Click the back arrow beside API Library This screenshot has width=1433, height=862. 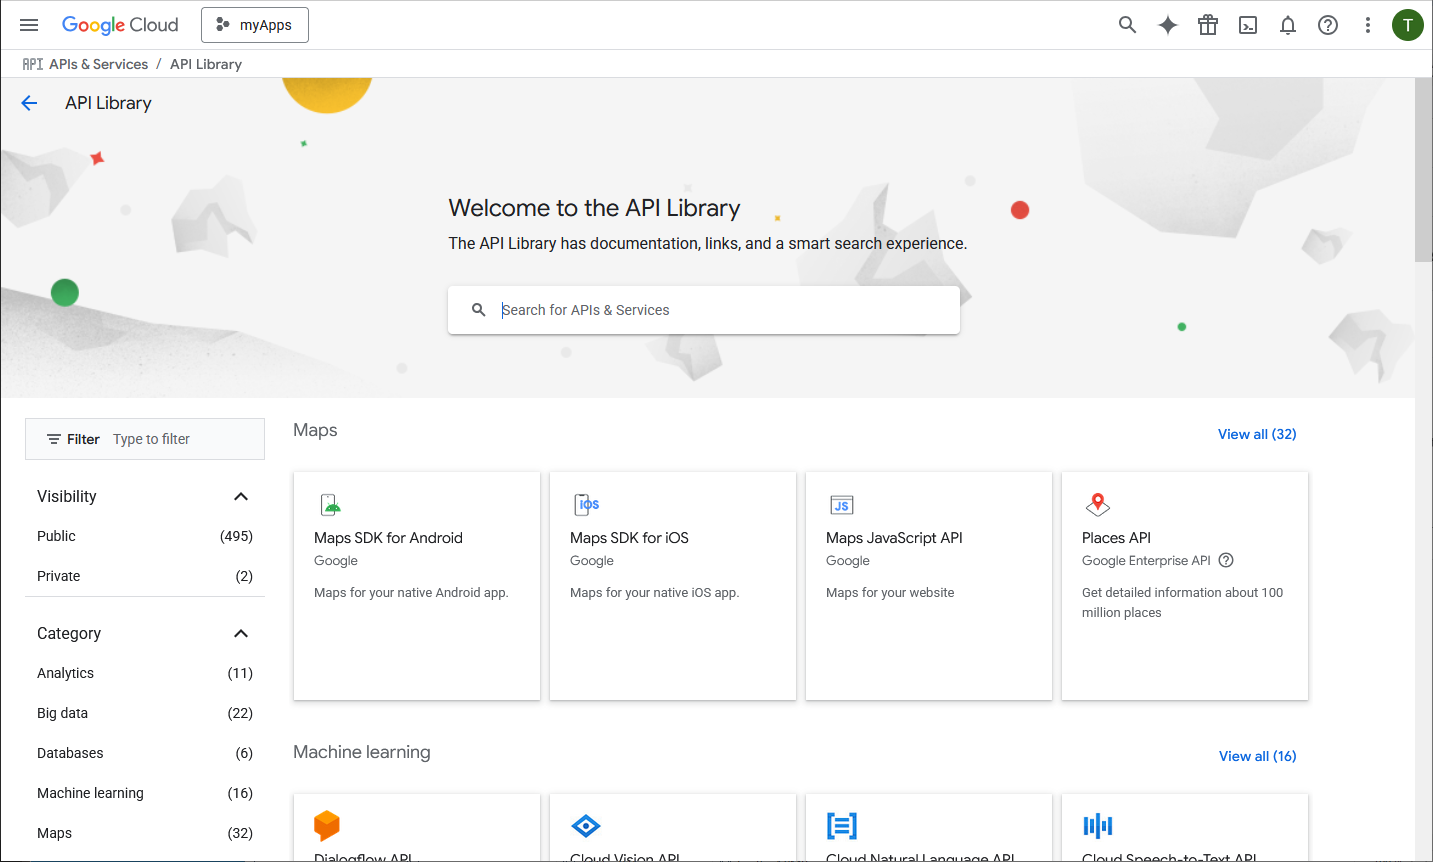click(29, 103)
